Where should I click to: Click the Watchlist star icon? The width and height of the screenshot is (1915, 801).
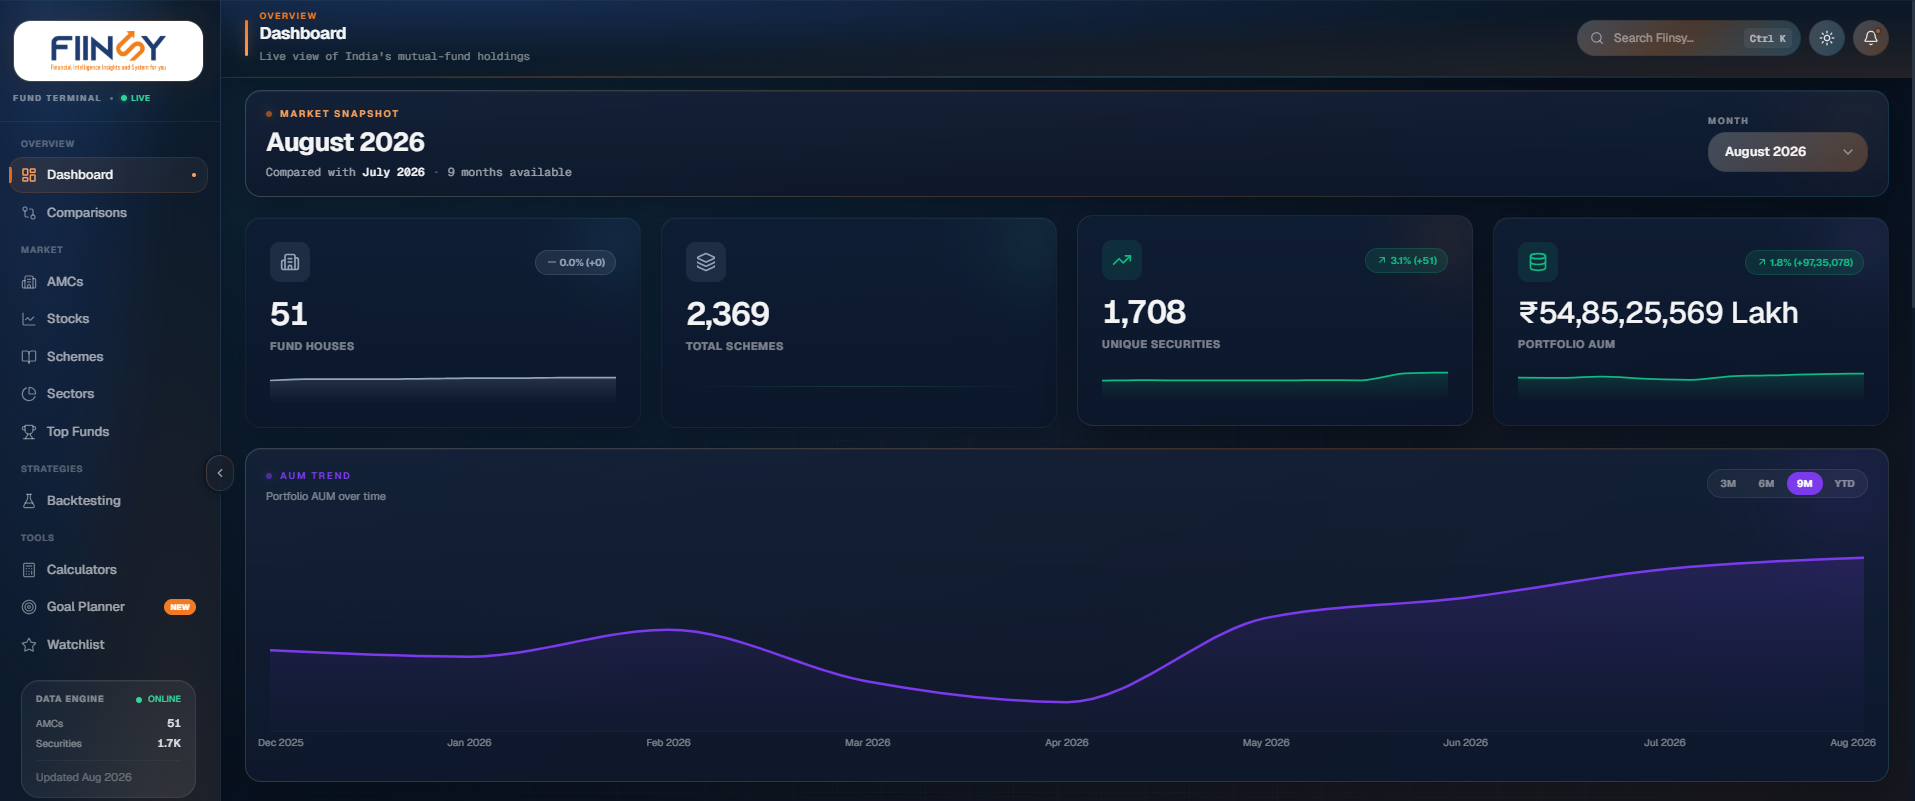(29, 645)
